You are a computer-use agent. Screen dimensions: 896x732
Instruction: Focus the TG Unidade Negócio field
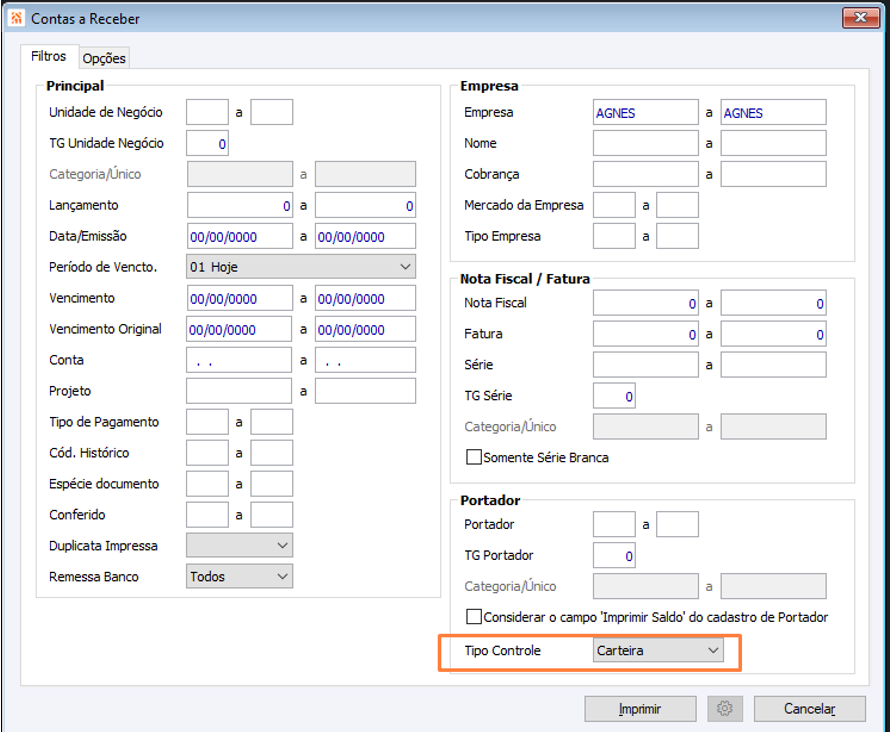click(x=208, y=144)
